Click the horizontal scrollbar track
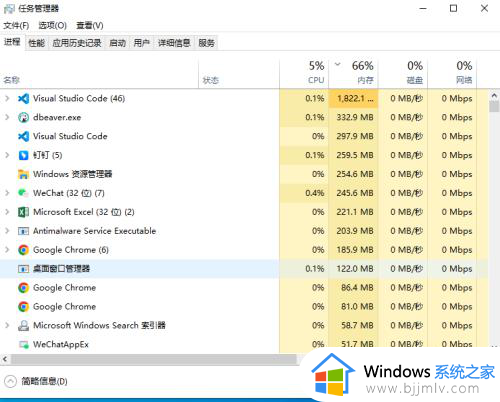 pyautogui.click(x=153, y=359)
